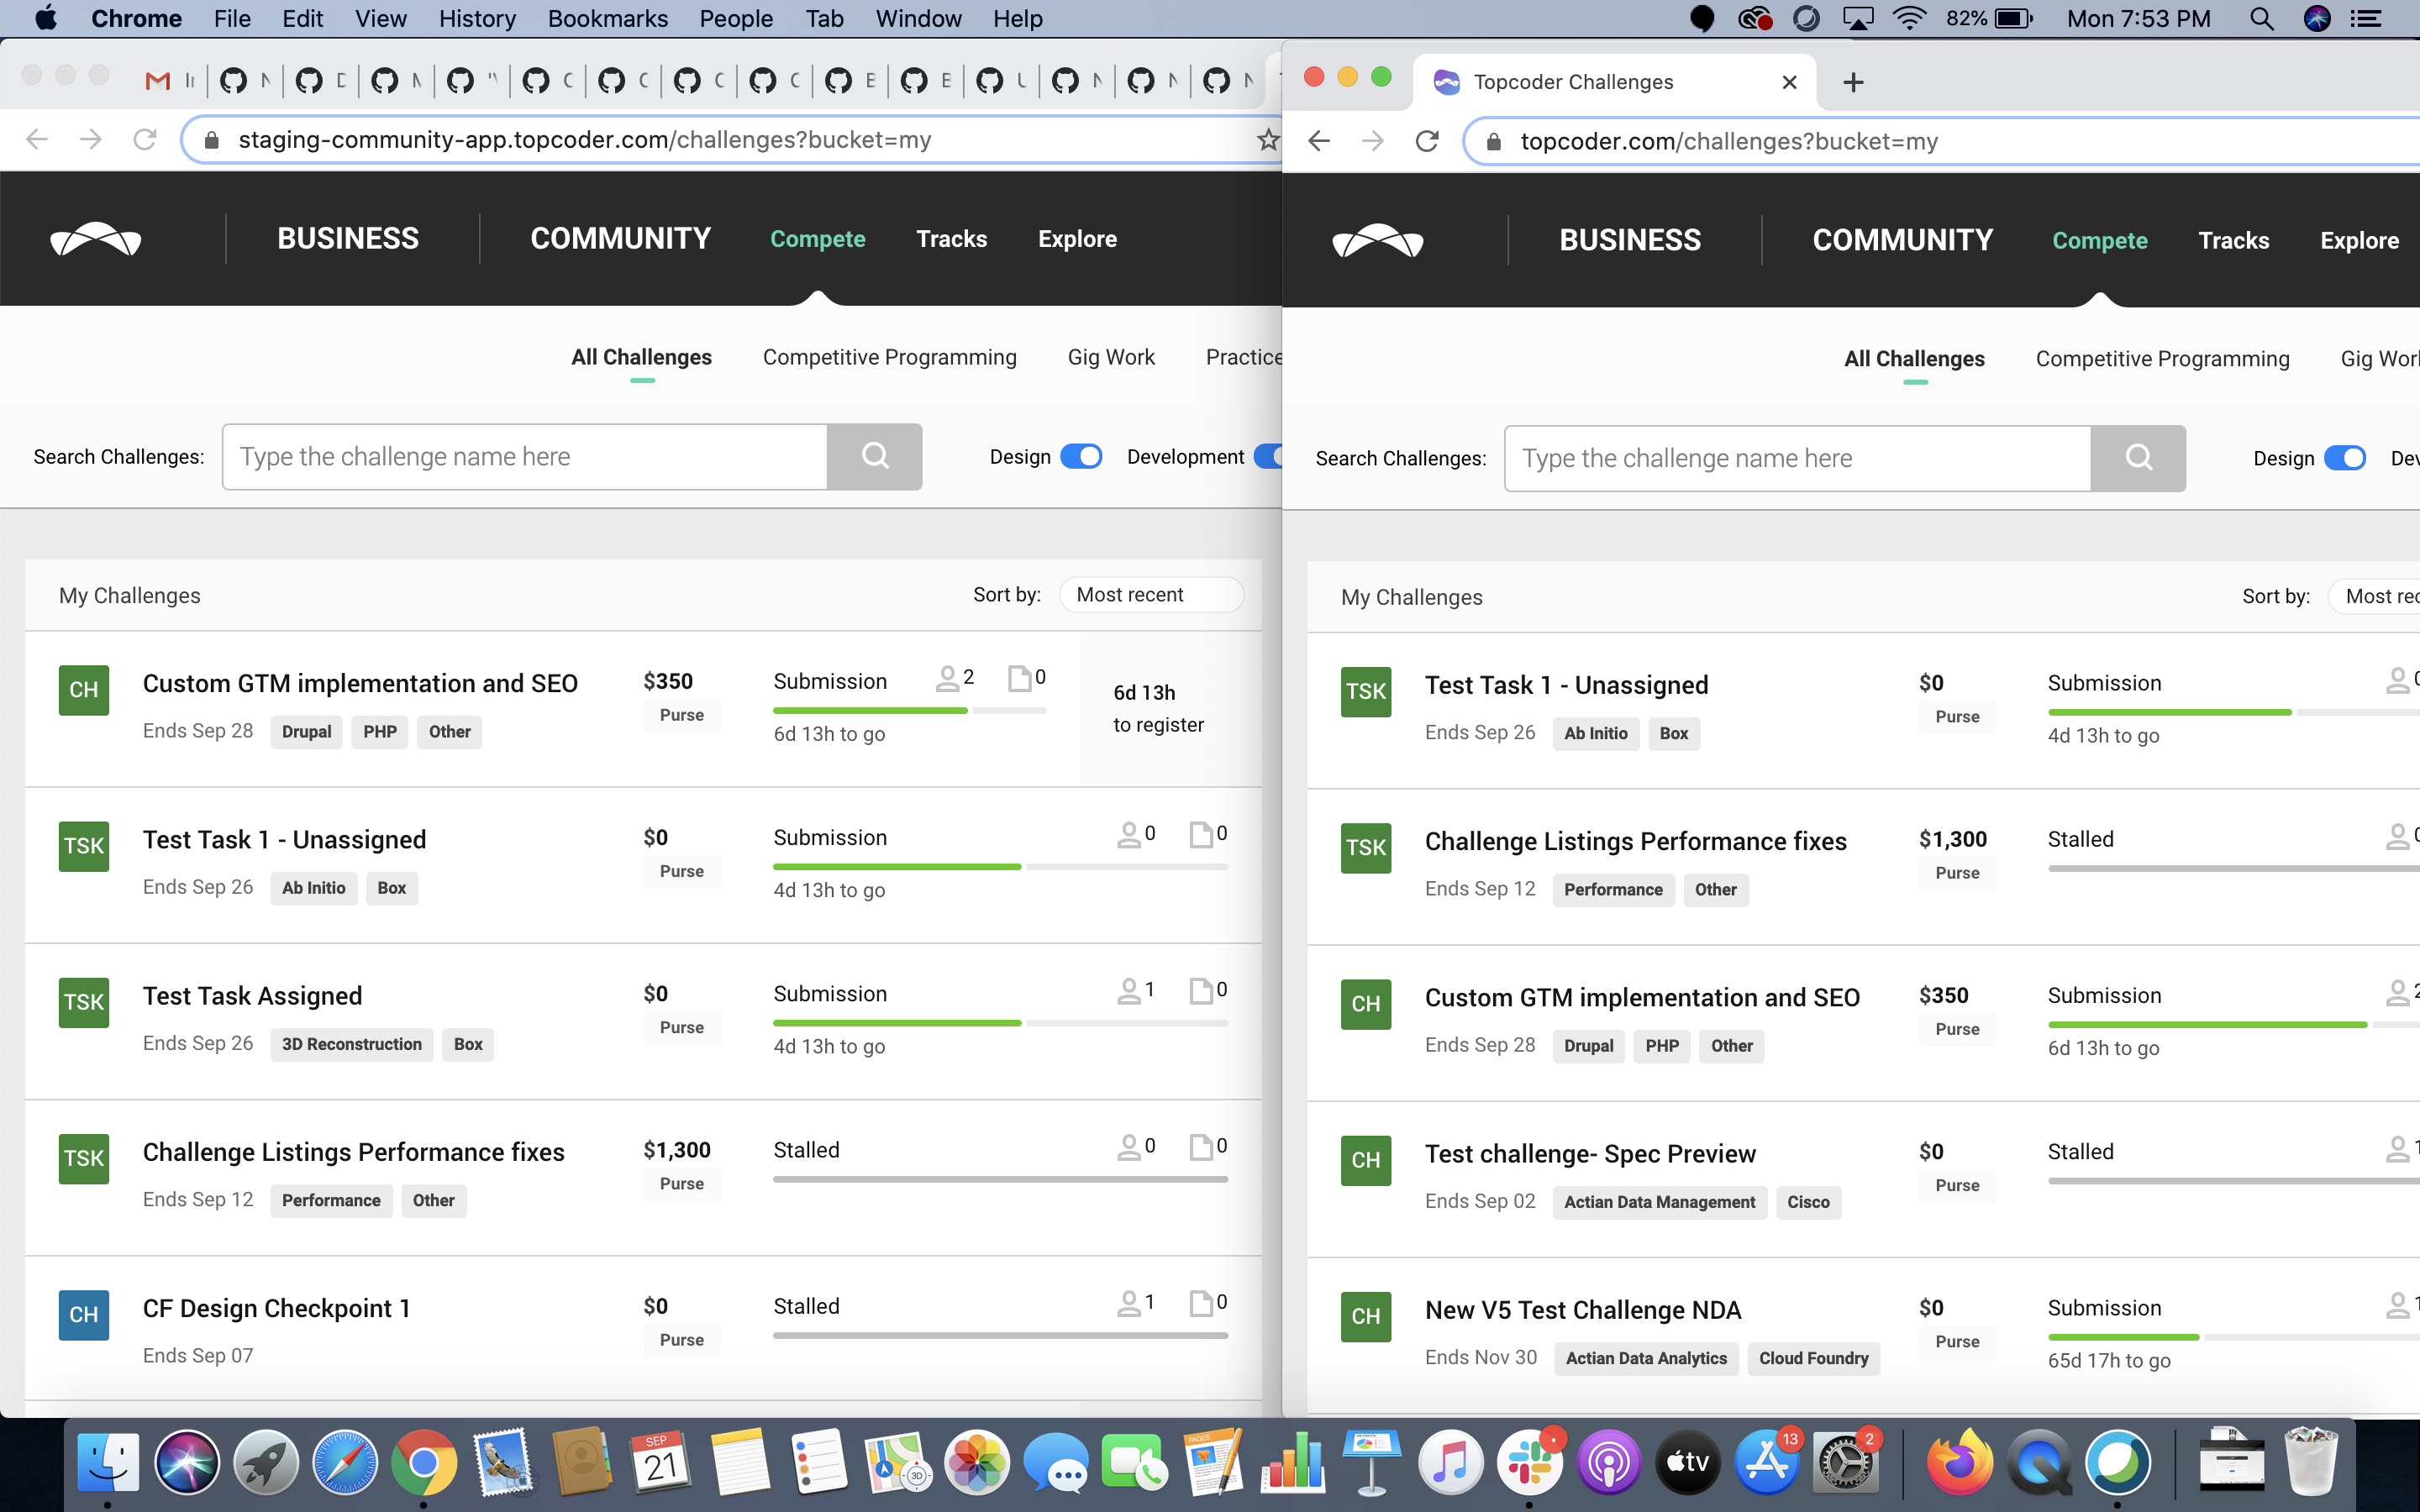Open a new tab in the right Chrome window
The width and height of the screenshot is (2420, 1512).
pos(1853,82)
